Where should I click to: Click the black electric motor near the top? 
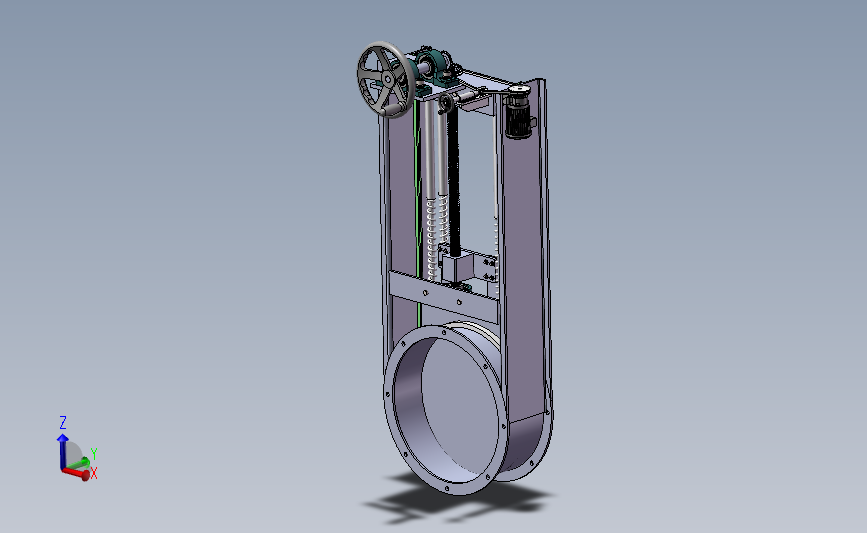click(x=519, y=116)
